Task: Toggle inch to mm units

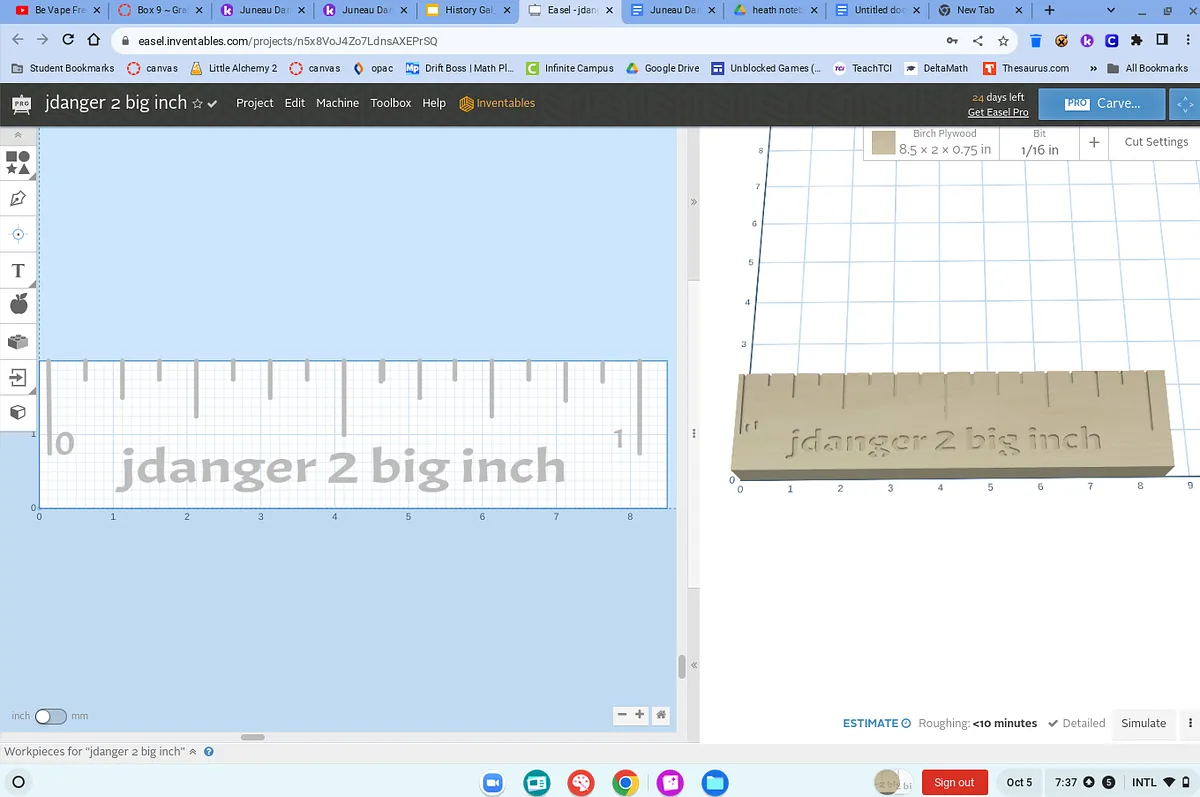Action: pyautogui.click(x=50, y=716)
